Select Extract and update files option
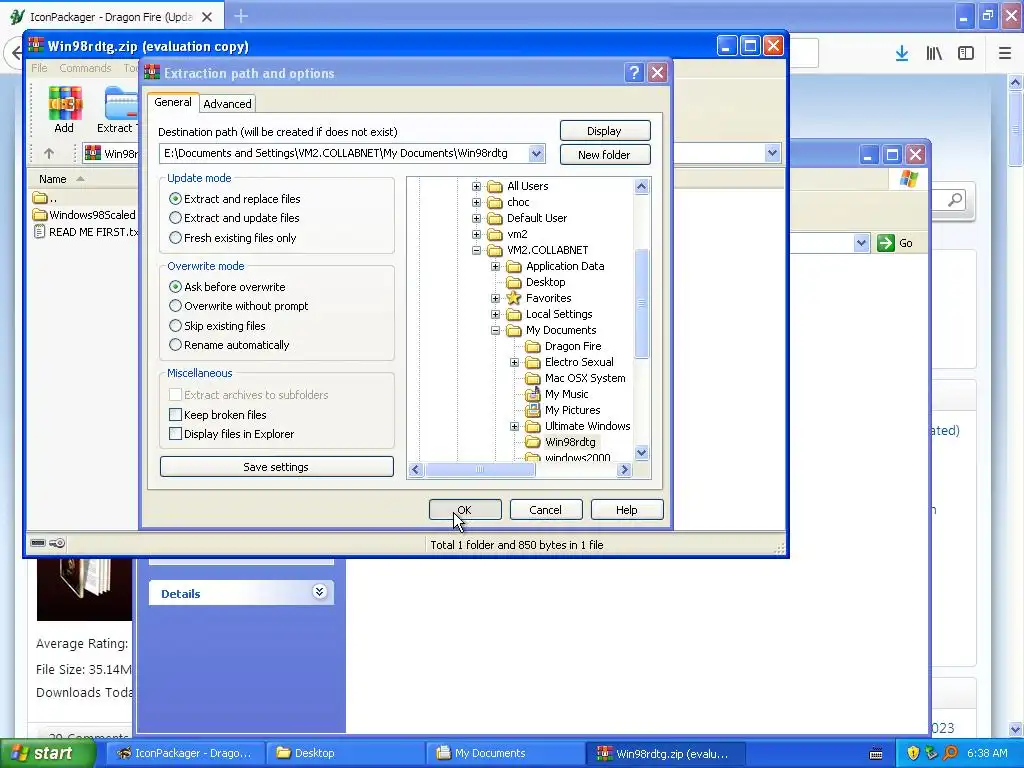1024x768 pixels. coord(234,218)
